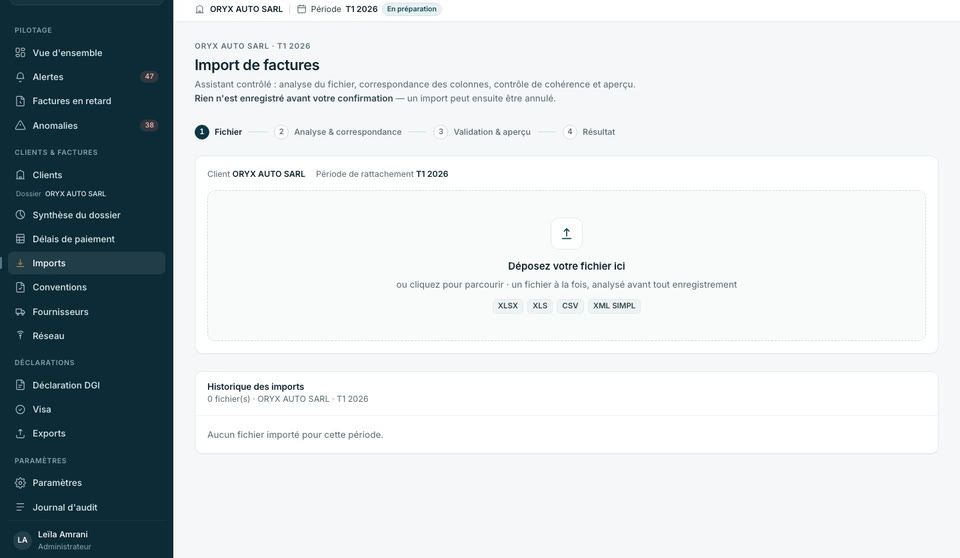This screenshot has height=558, width=960.
Task: Click step 2 Analyse & correspondance
Action: (x=338, y=132)
